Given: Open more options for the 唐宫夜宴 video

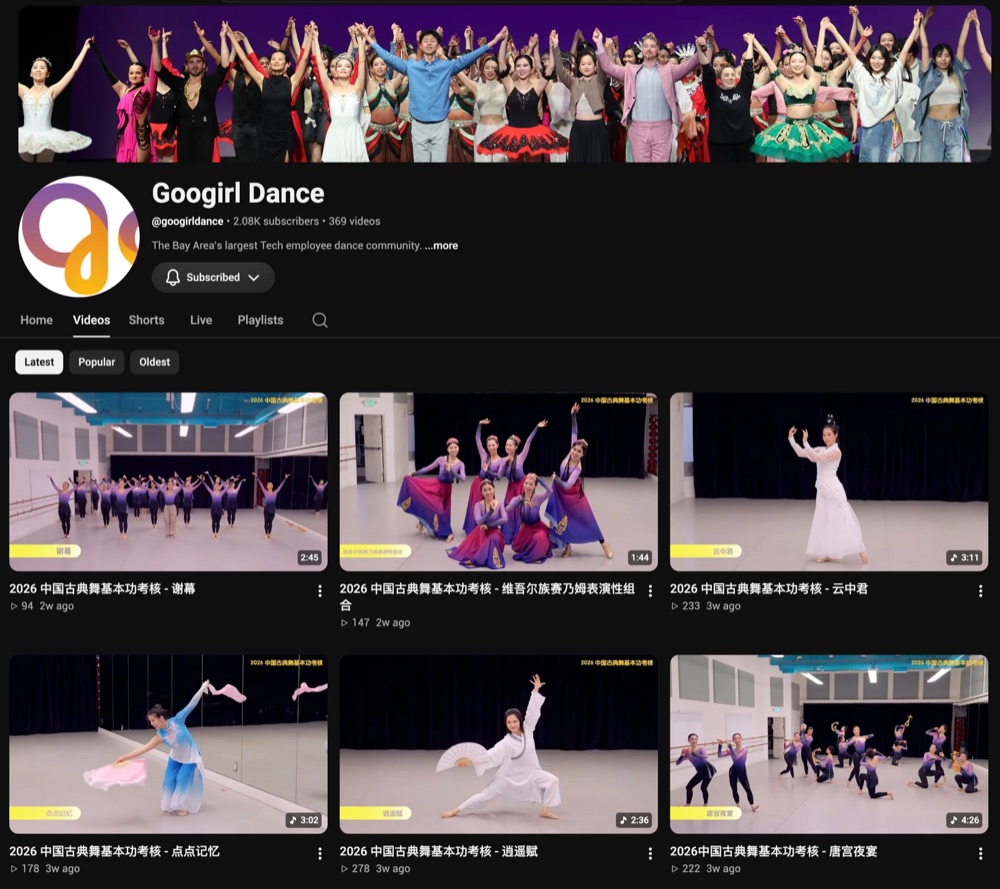Looking at the screenshot, I should (980, 853).
